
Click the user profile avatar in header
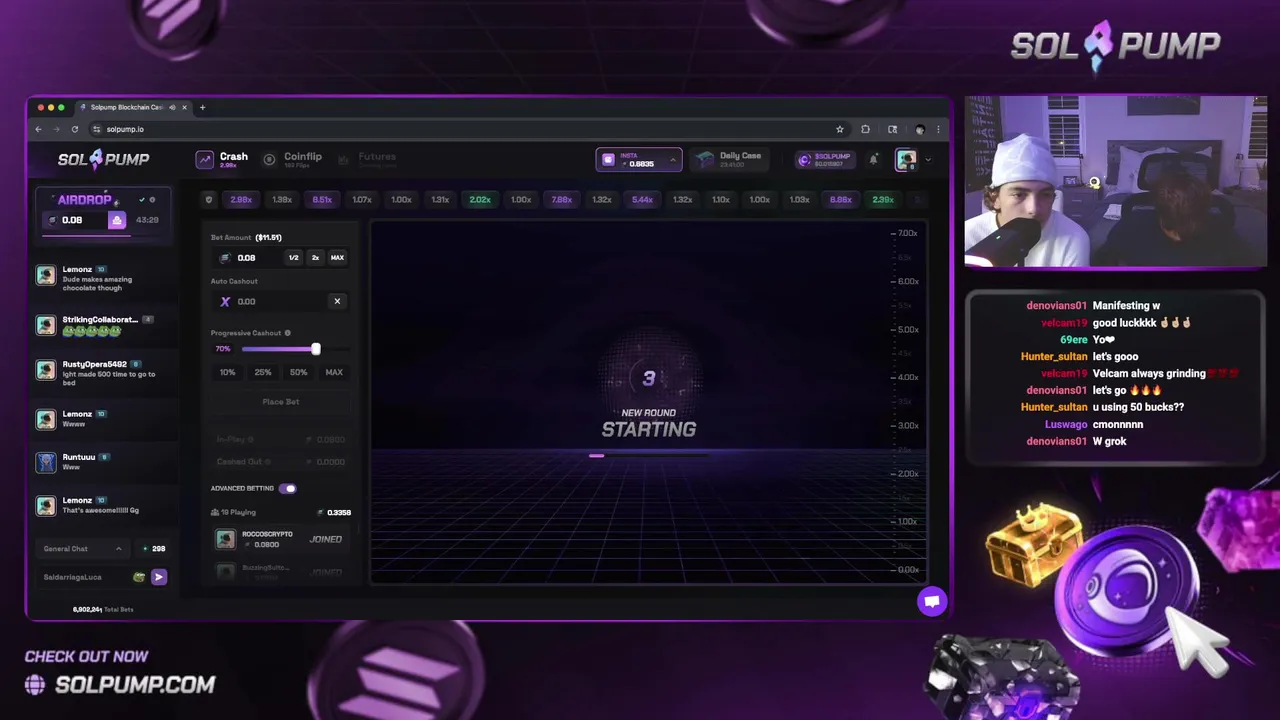pos(906,159)
